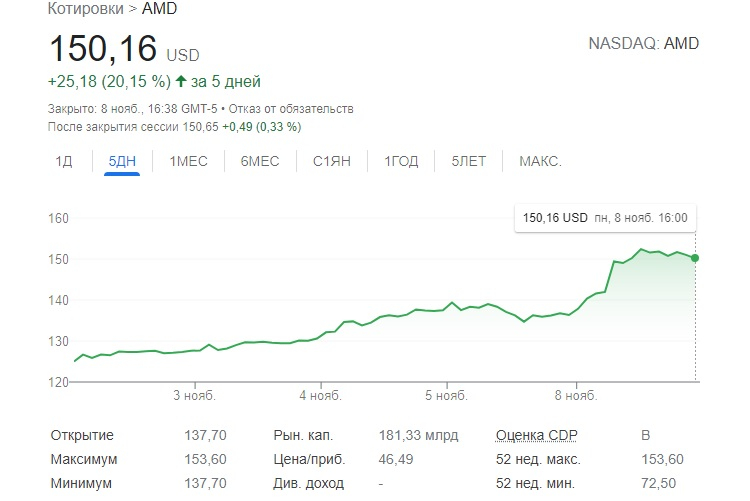Open the Котировки breadcrumb link
This screenshot has width=750, height=501.
coord(86,9)
